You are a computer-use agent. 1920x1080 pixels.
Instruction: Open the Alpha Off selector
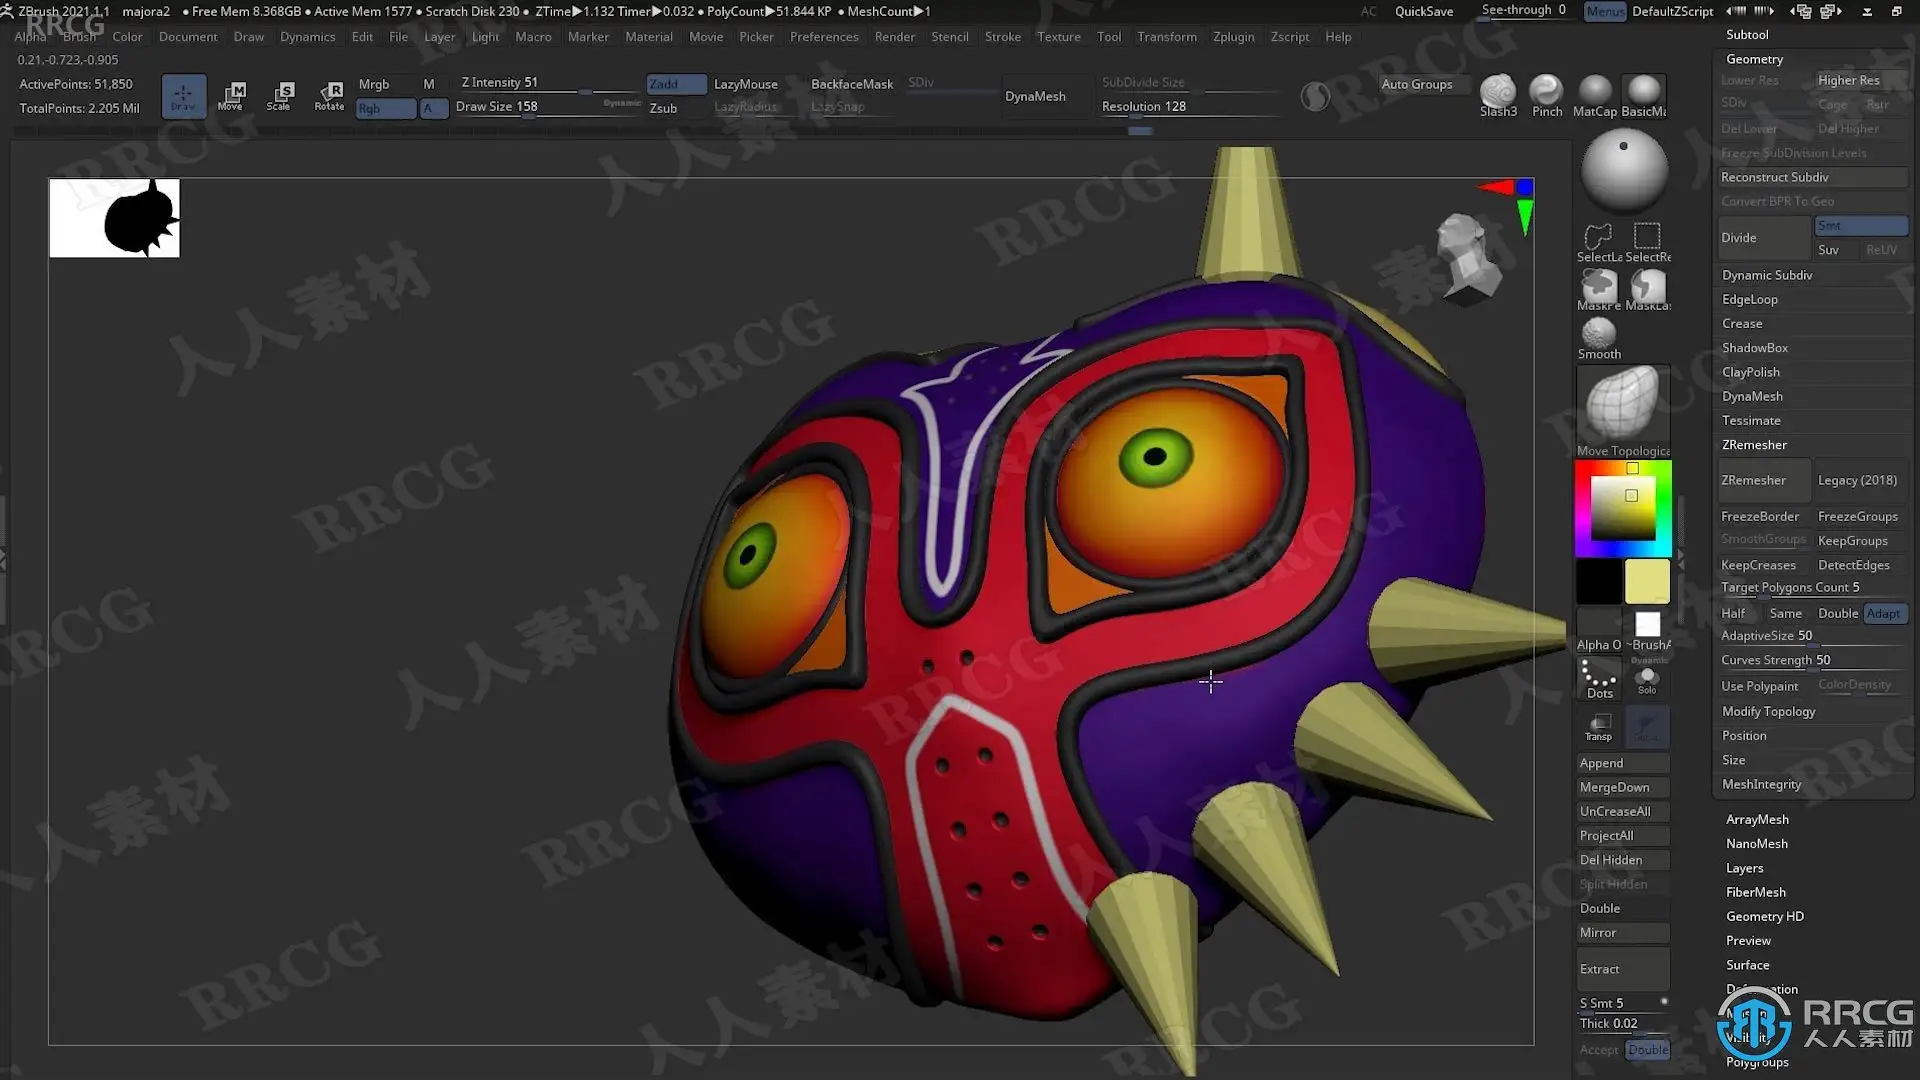tap(1599, 631)
